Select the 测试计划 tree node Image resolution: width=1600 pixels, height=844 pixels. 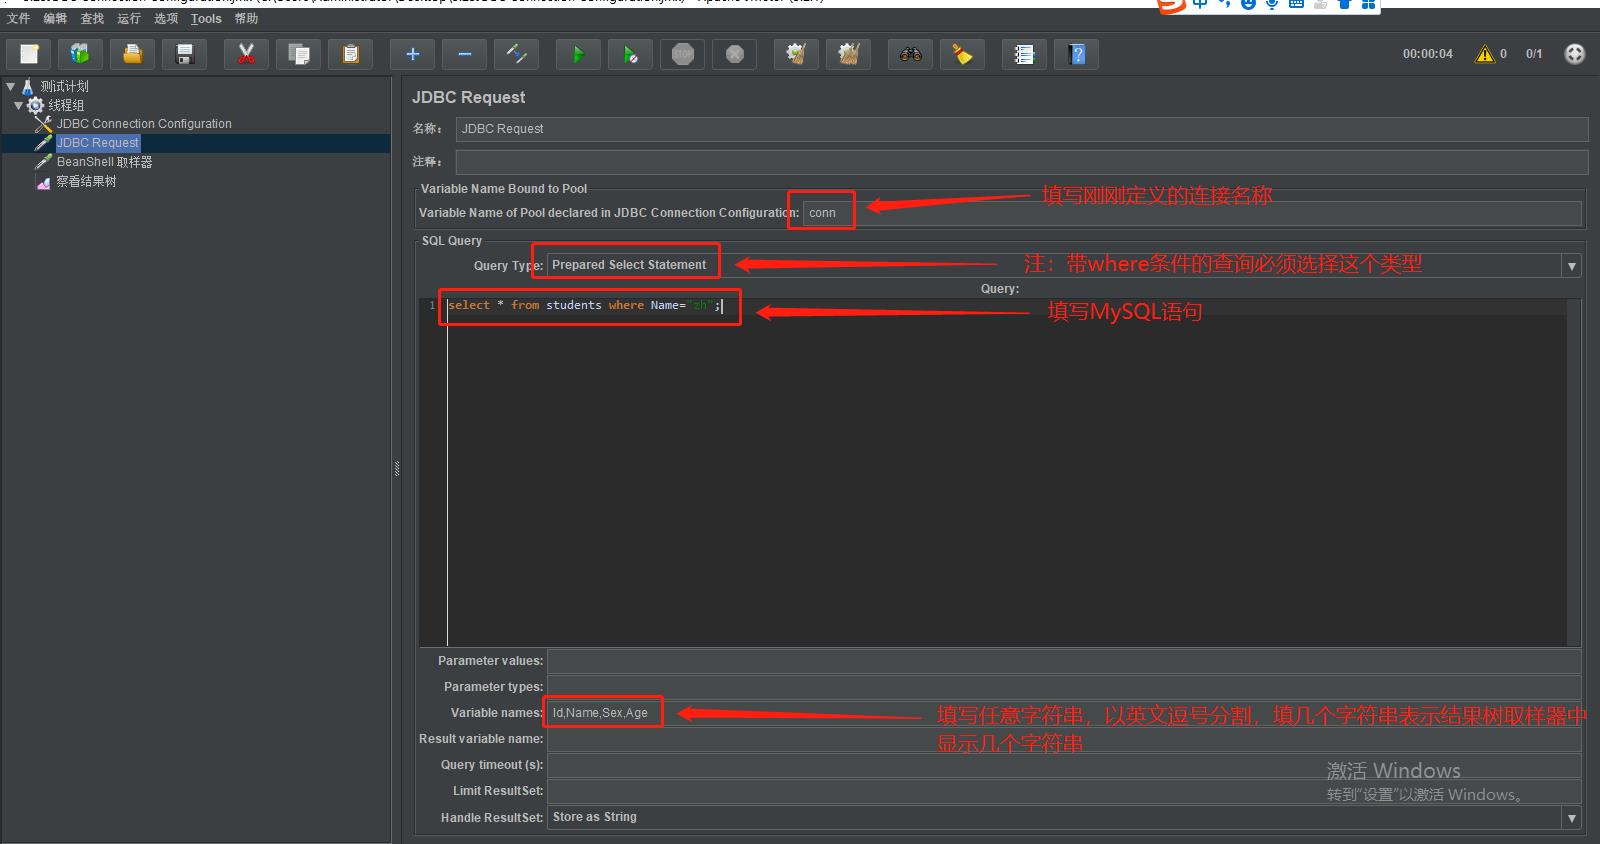click(x=64, y=86)
